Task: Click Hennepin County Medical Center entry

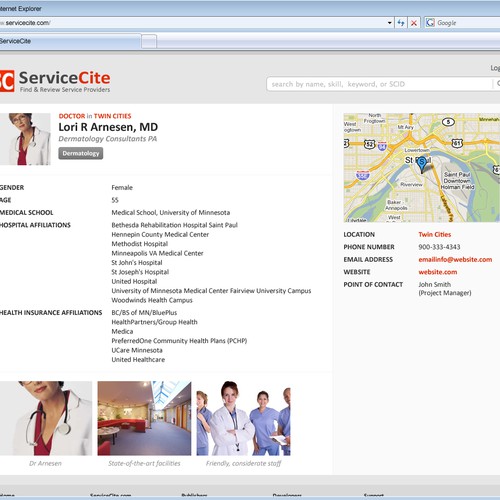Action: (160, 234)
